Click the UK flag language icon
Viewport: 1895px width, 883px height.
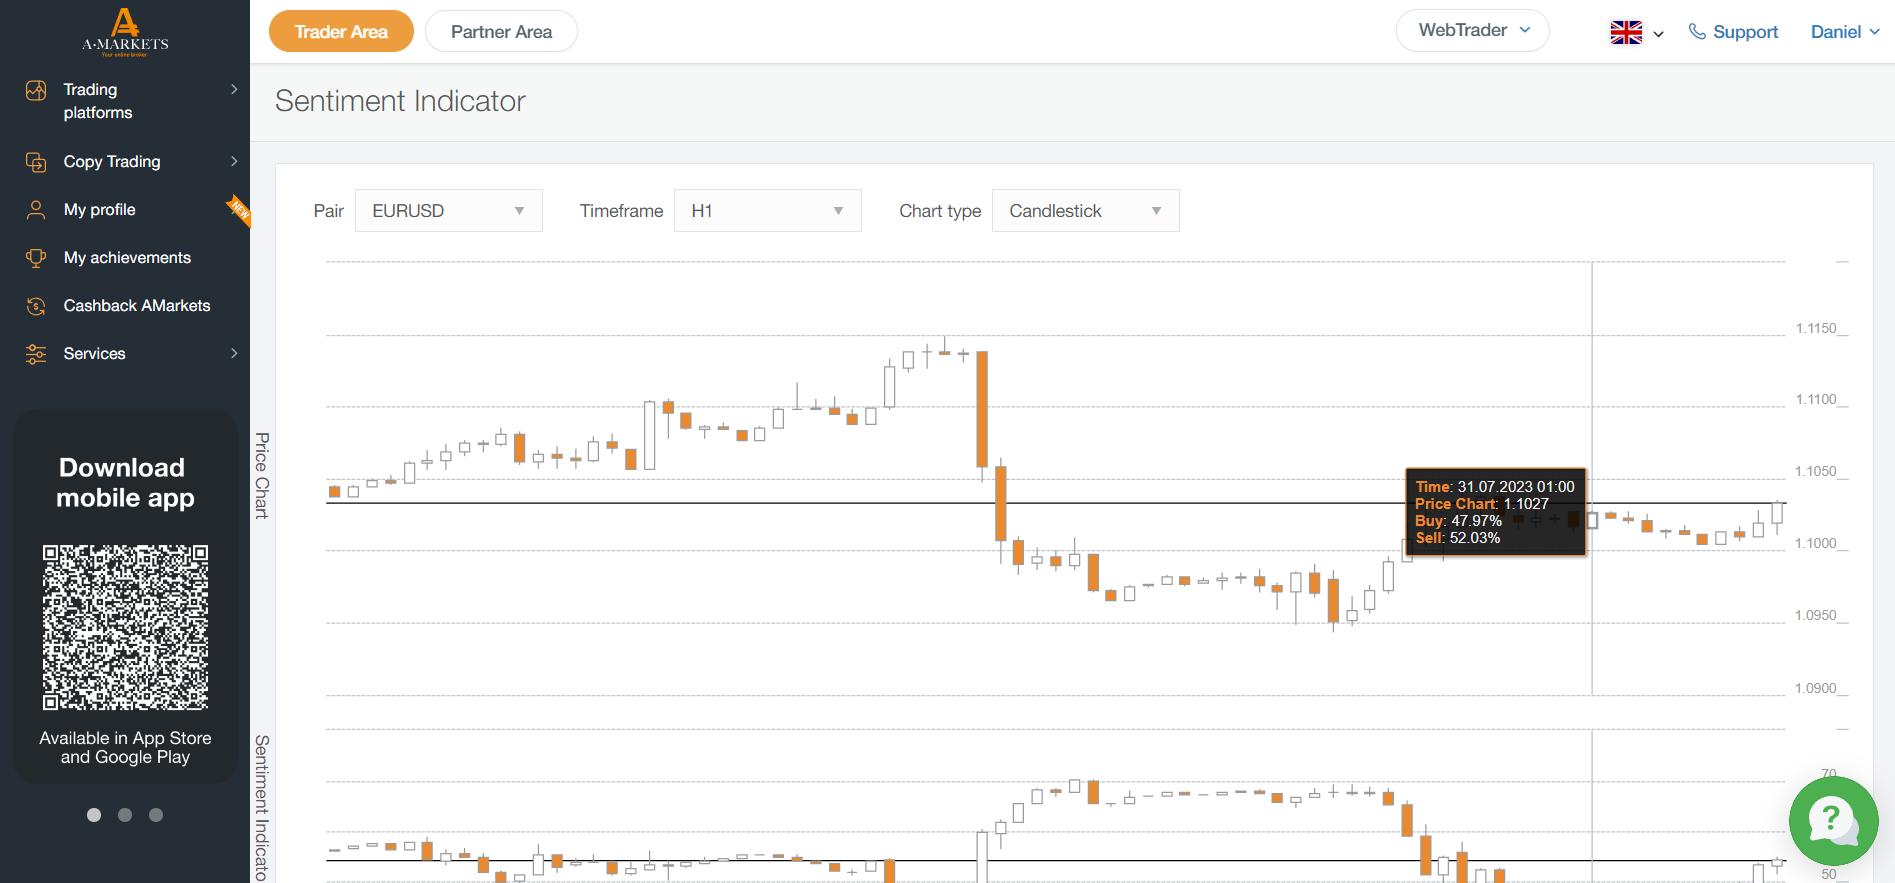(1626, 32)
